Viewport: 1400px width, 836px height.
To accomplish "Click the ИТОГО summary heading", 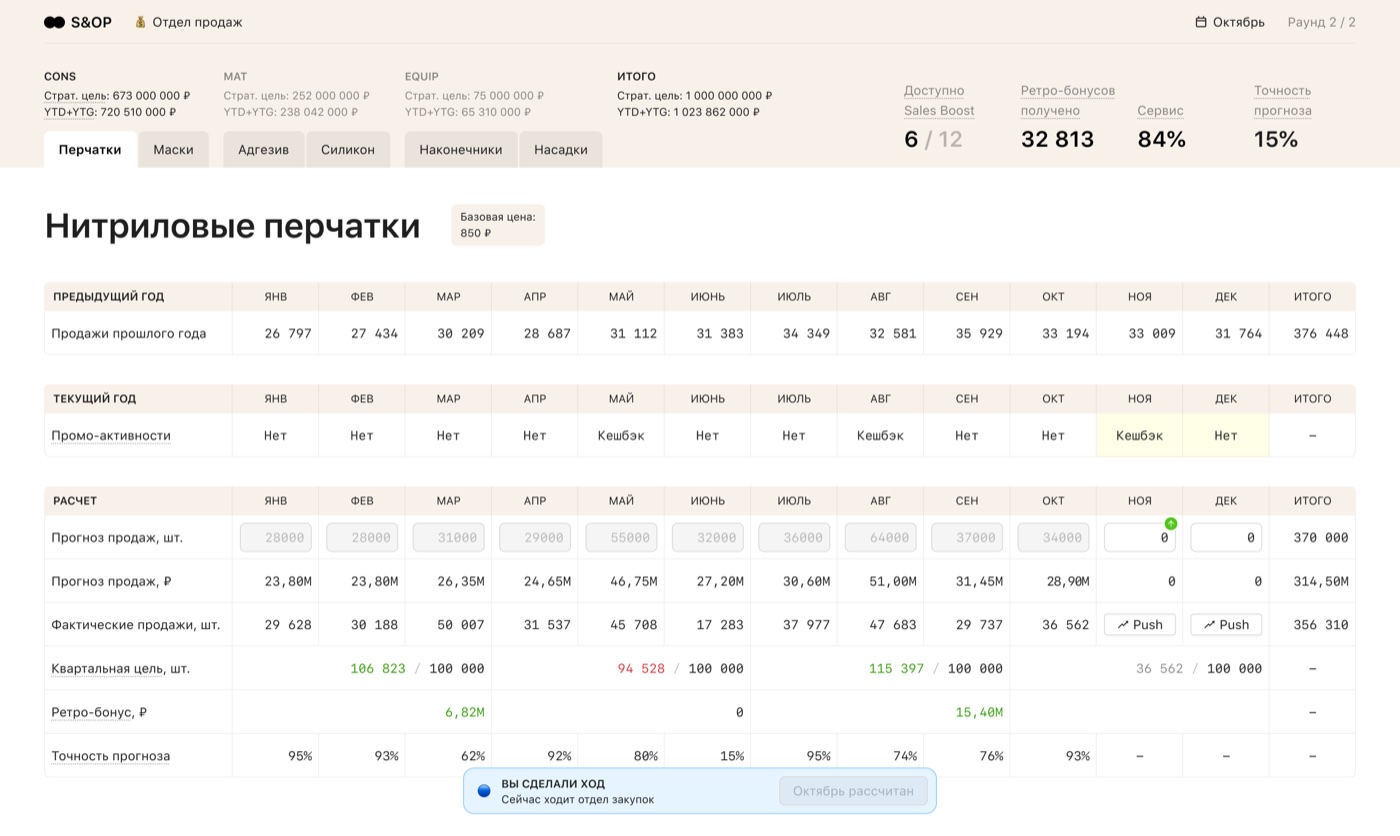I will coord(636,76).
